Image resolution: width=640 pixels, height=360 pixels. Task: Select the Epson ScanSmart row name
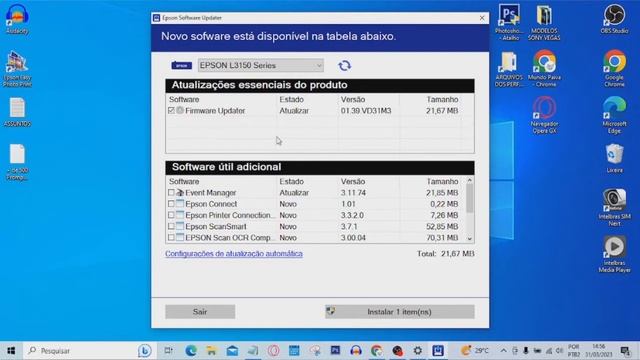(216, 226)
